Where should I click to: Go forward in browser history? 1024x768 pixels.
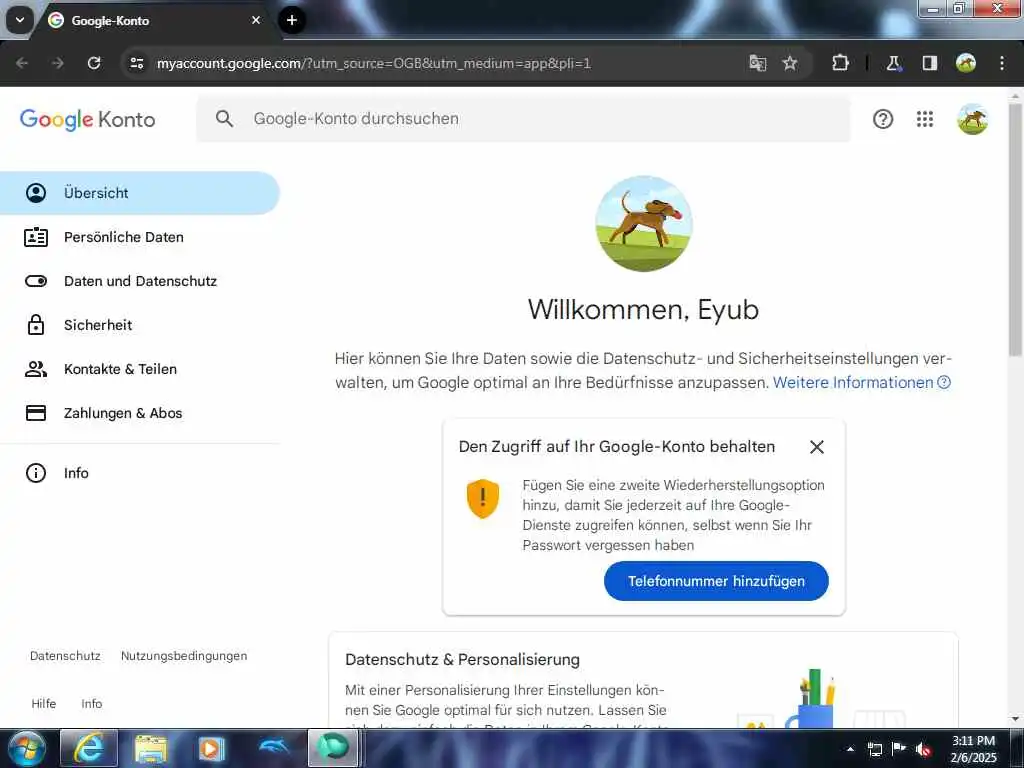tap(58, 63)
